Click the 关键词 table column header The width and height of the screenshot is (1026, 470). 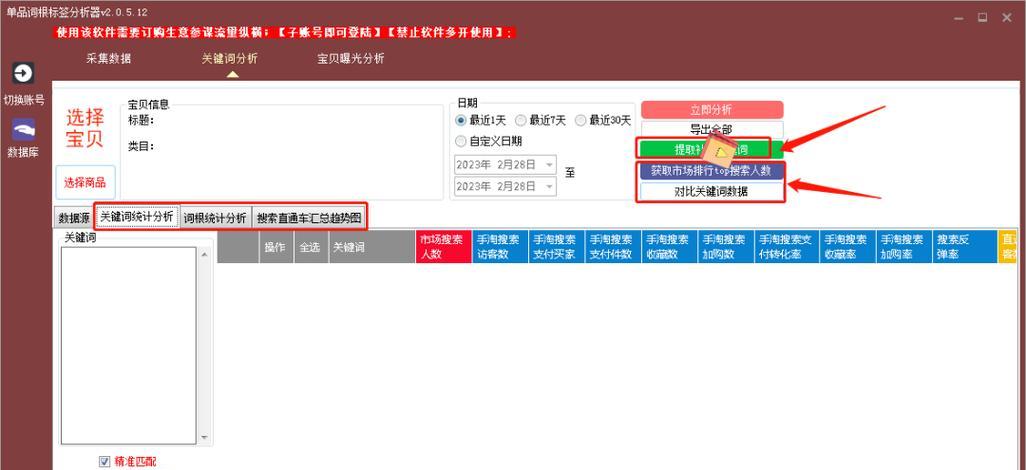coord(371,247)
